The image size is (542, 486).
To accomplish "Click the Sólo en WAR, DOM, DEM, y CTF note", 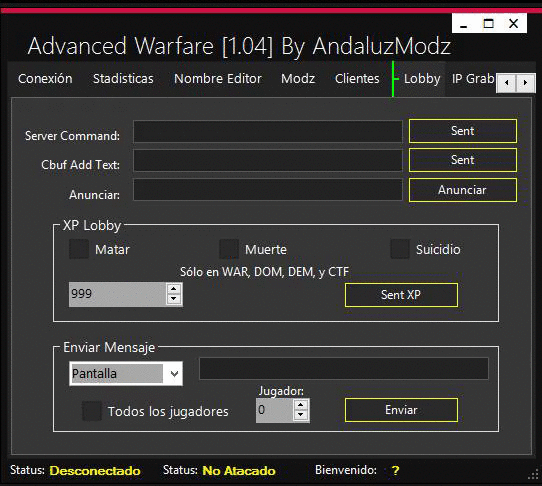I will (264, 272).
